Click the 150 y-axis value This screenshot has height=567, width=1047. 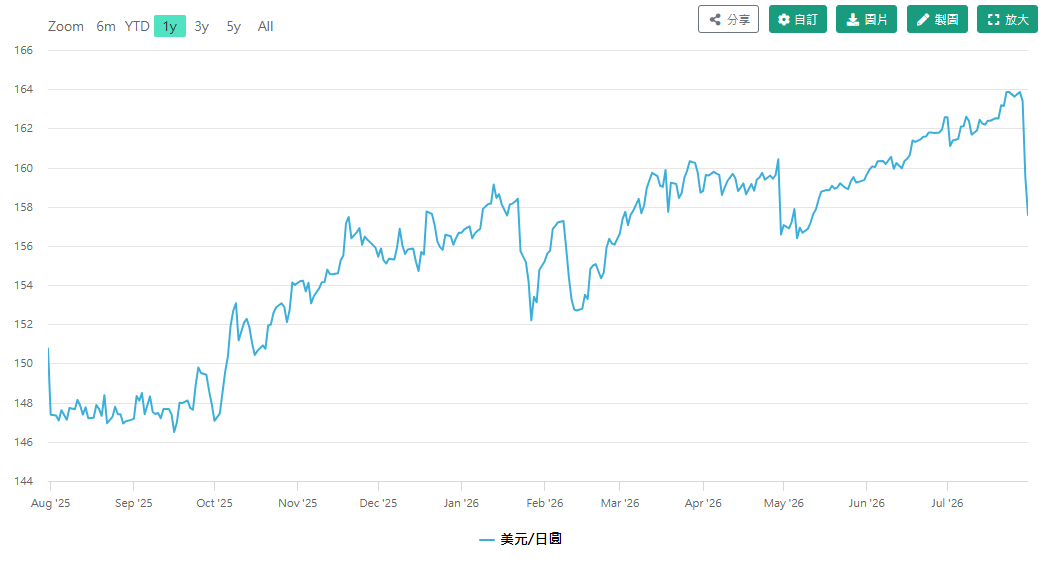(23, 363)
